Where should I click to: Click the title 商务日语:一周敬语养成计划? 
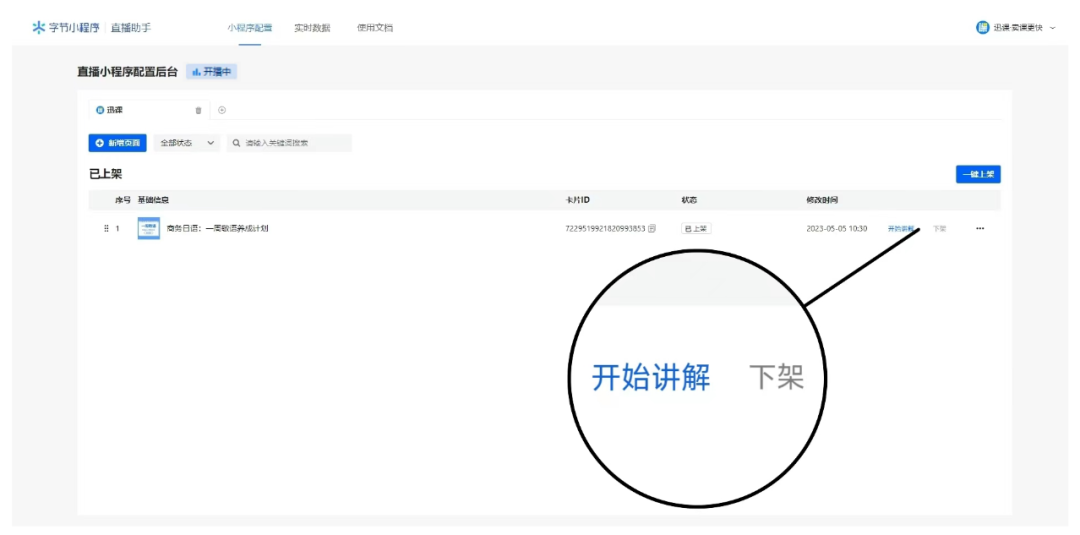pos(218,229)
